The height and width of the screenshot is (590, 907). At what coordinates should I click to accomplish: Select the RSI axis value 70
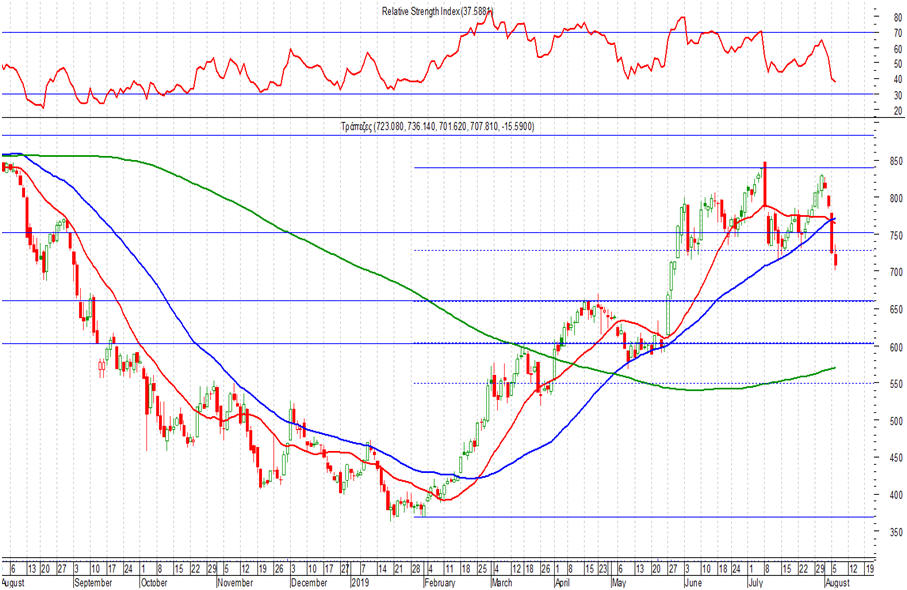[898, 34]
